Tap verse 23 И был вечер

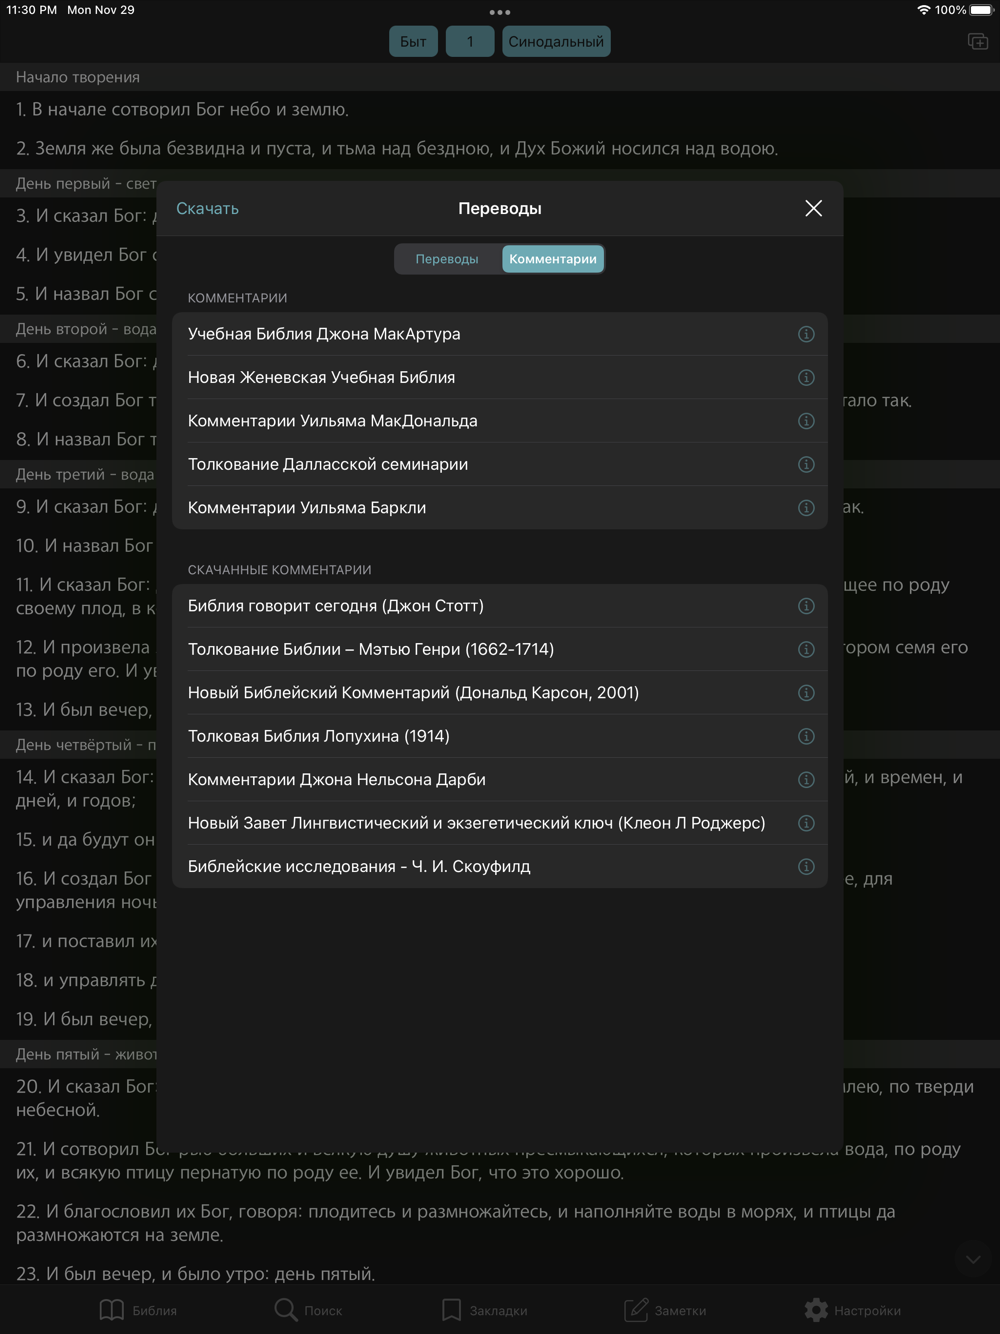coord(195,1274)
